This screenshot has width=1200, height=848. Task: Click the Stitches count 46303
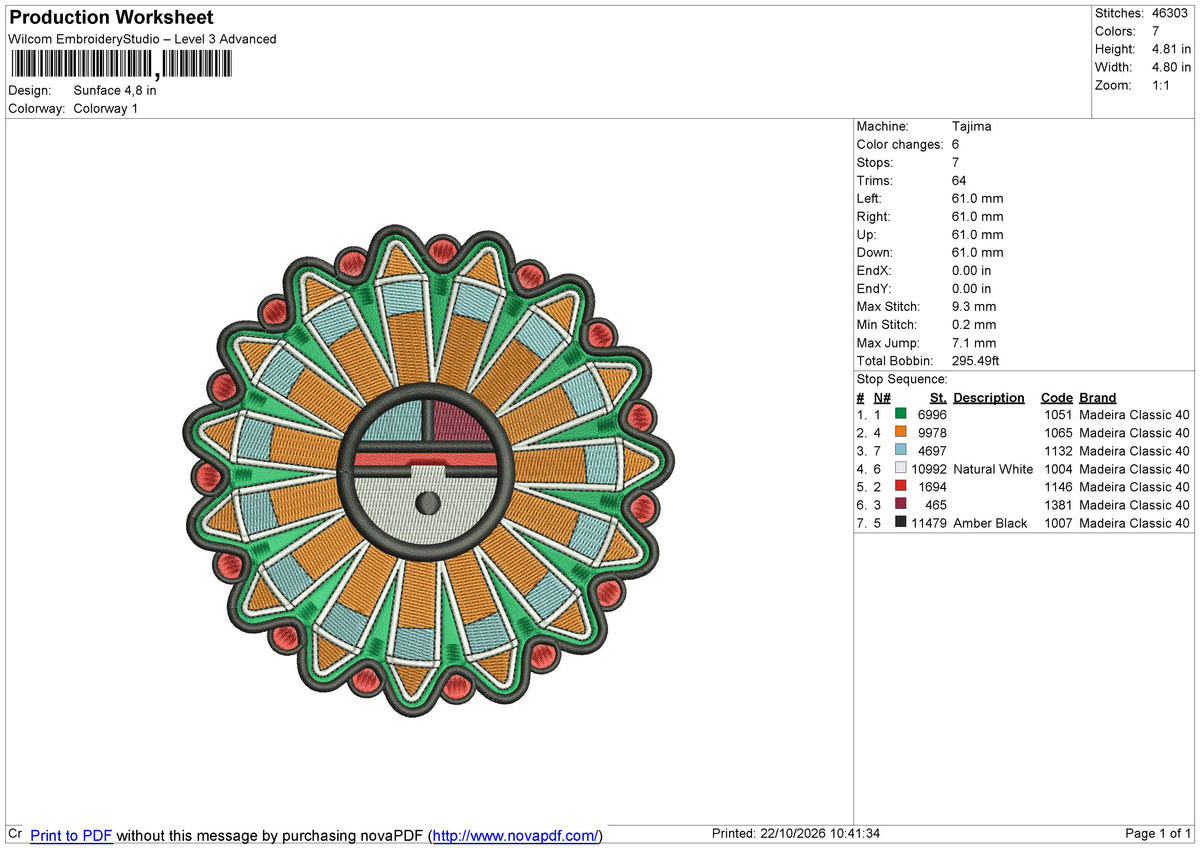1169,13
